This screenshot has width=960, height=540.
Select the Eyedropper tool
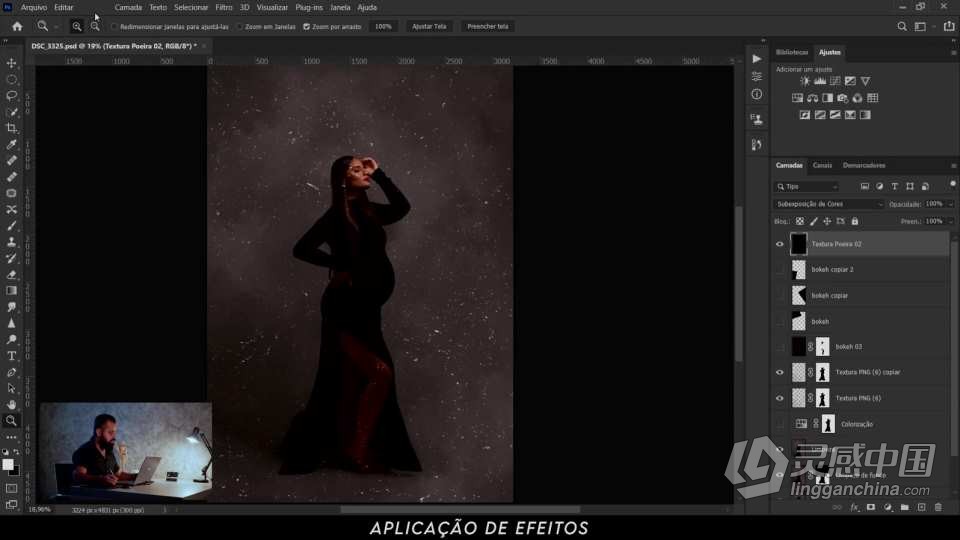[11, 144]
